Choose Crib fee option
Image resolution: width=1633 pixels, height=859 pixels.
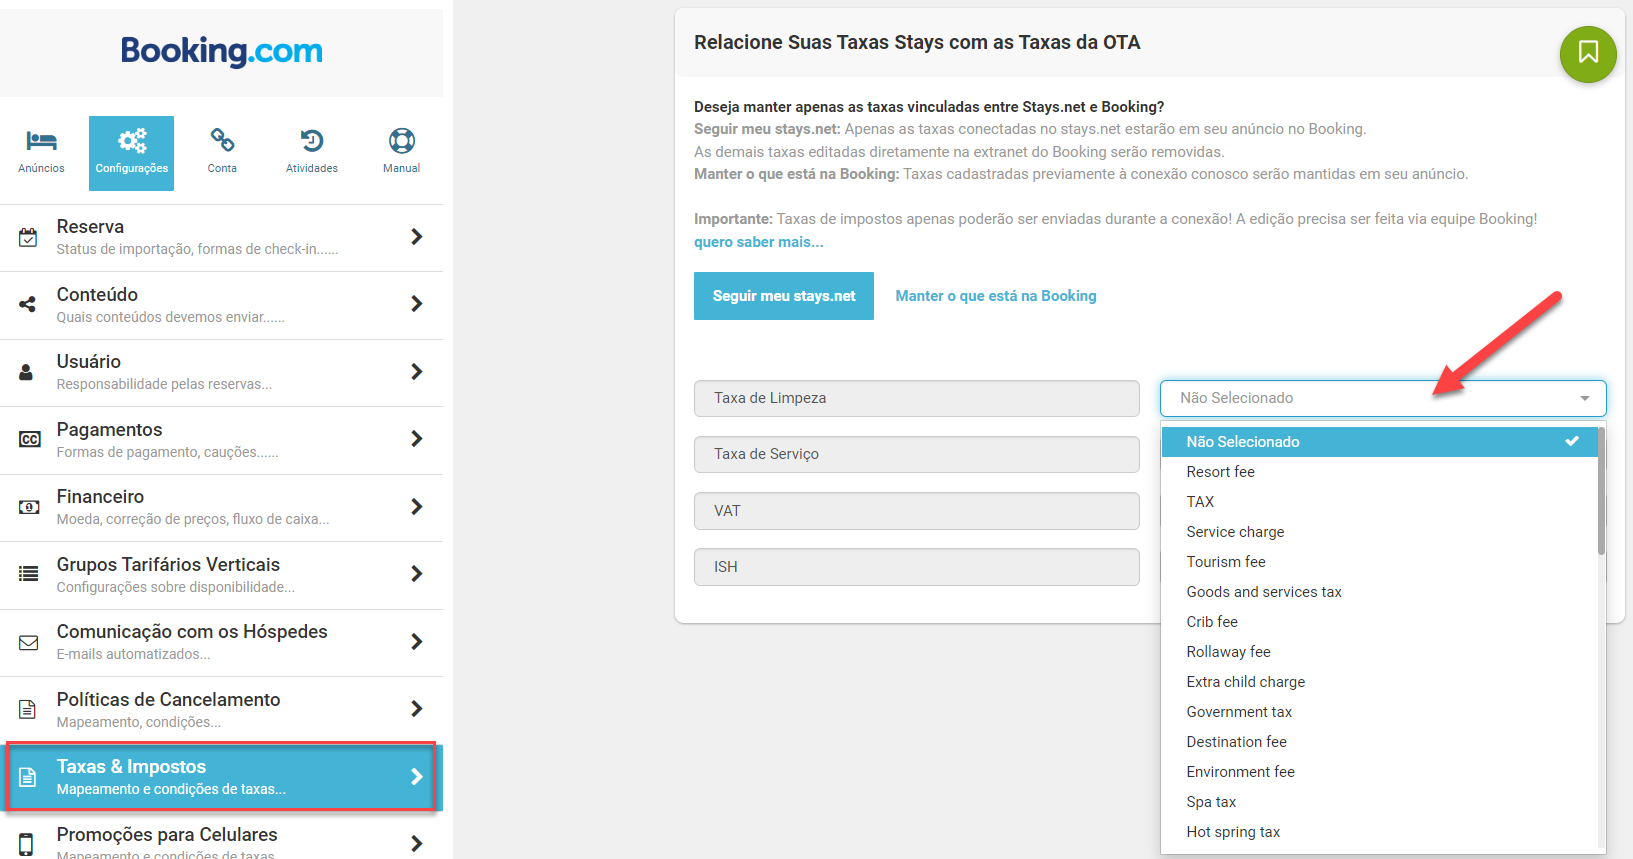1379,622
